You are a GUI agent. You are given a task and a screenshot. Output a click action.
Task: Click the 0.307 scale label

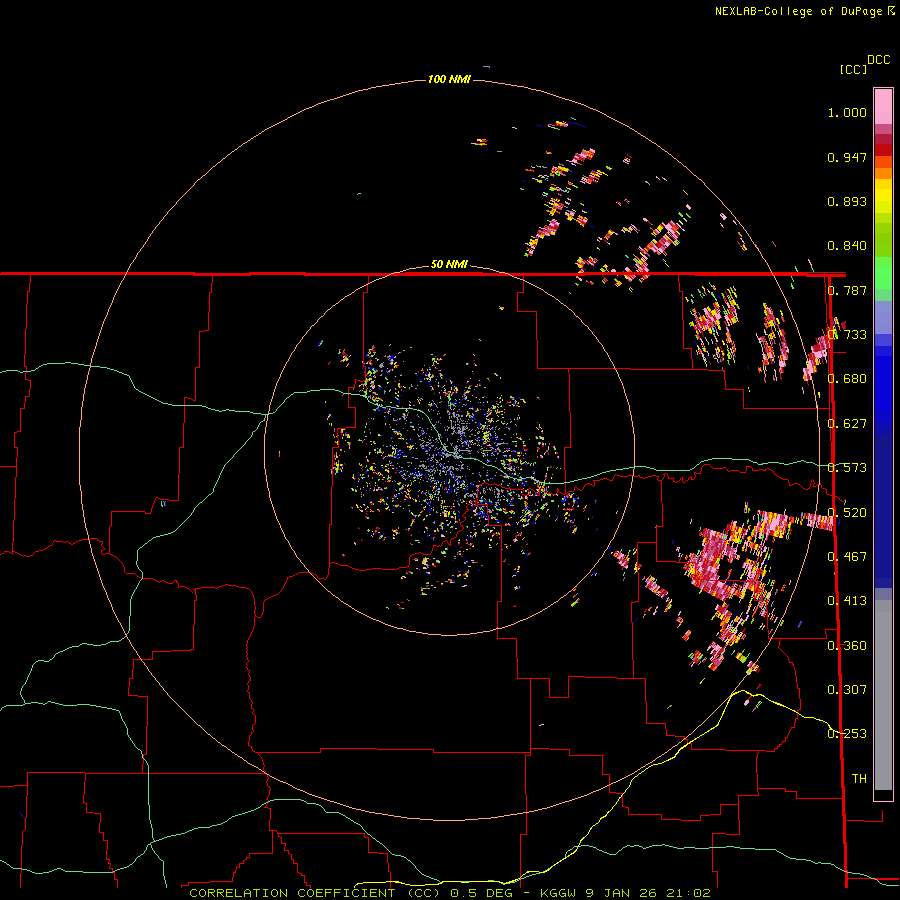pyautogui.click(x=847, y=690)
